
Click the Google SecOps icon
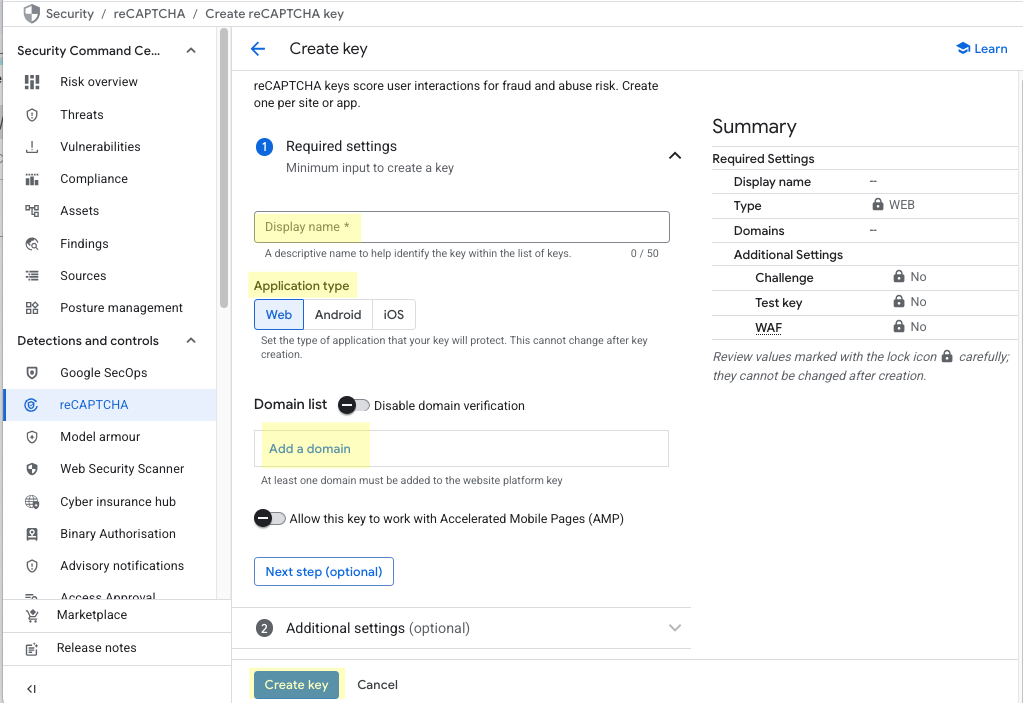pyautogui.click(x=32, y=372)
